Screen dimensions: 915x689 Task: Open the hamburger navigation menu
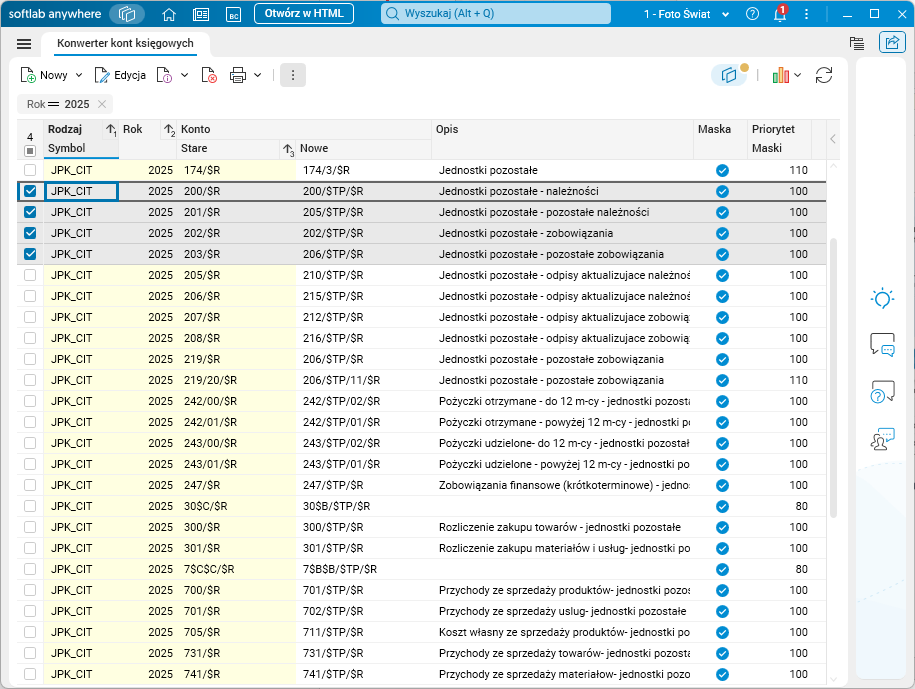coord(24,44)
